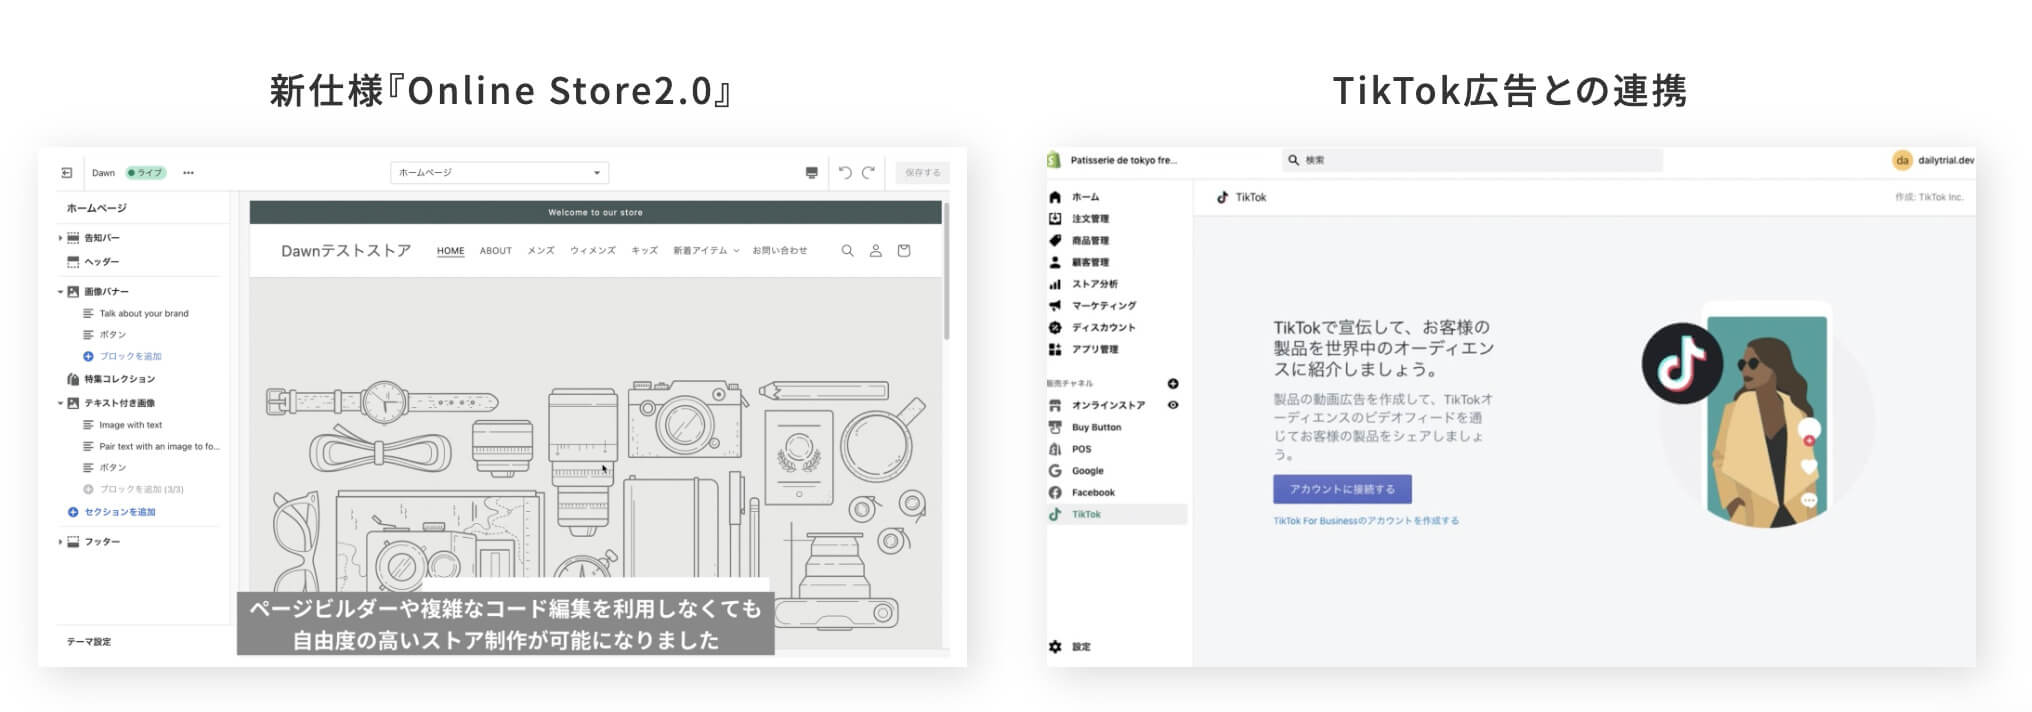The width and height of the screenshot is (2032, 712).
Task: Open the cart bag icon in preview
Action: coord(904,251)
